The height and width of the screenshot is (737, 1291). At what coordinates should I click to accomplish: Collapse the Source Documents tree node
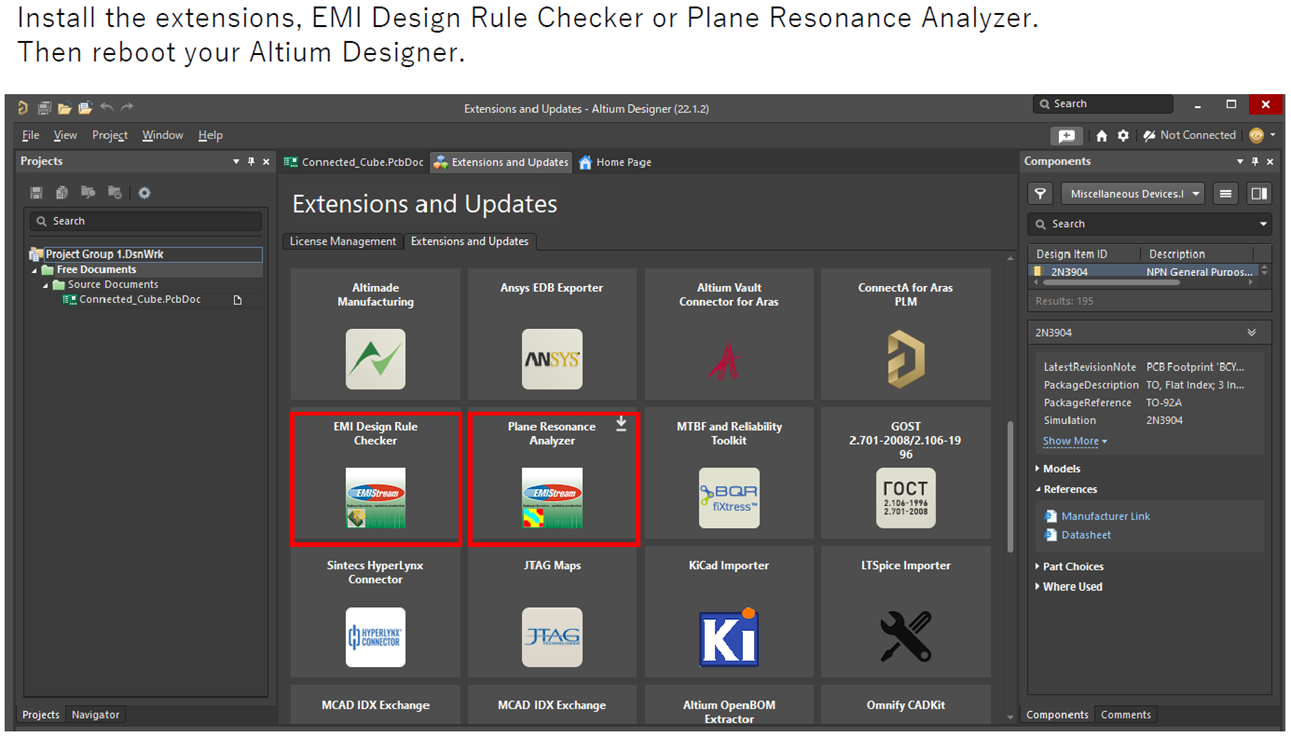tap(46, 285)
